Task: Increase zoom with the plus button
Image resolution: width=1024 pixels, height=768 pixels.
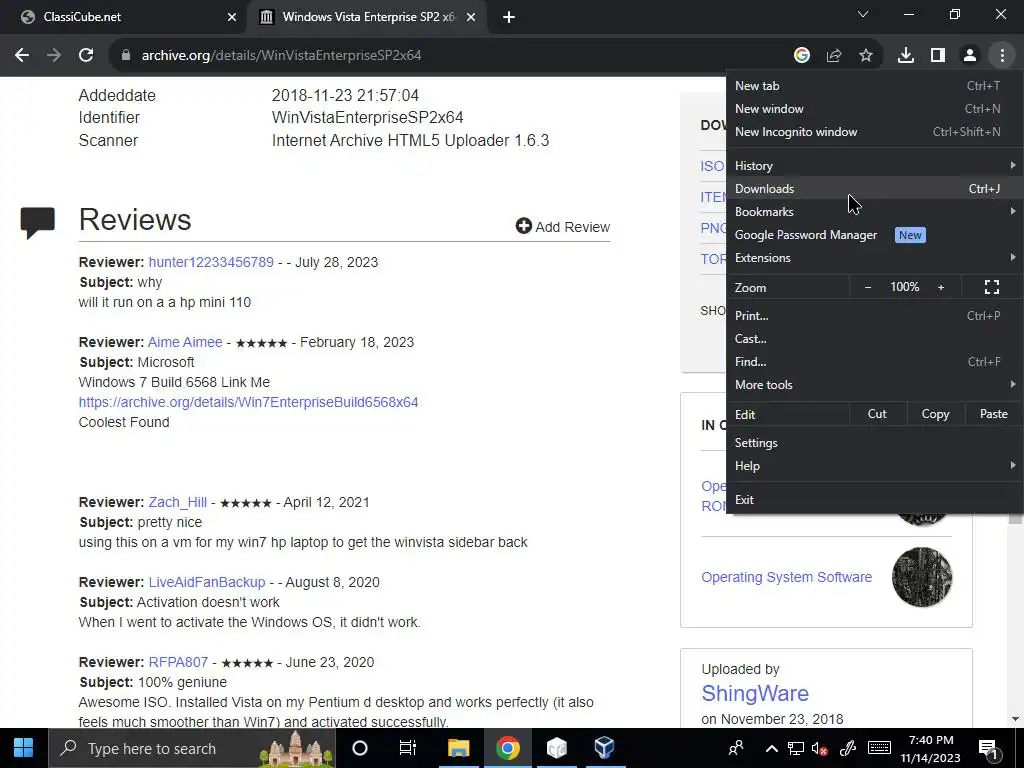Action: tap(941, 287)
